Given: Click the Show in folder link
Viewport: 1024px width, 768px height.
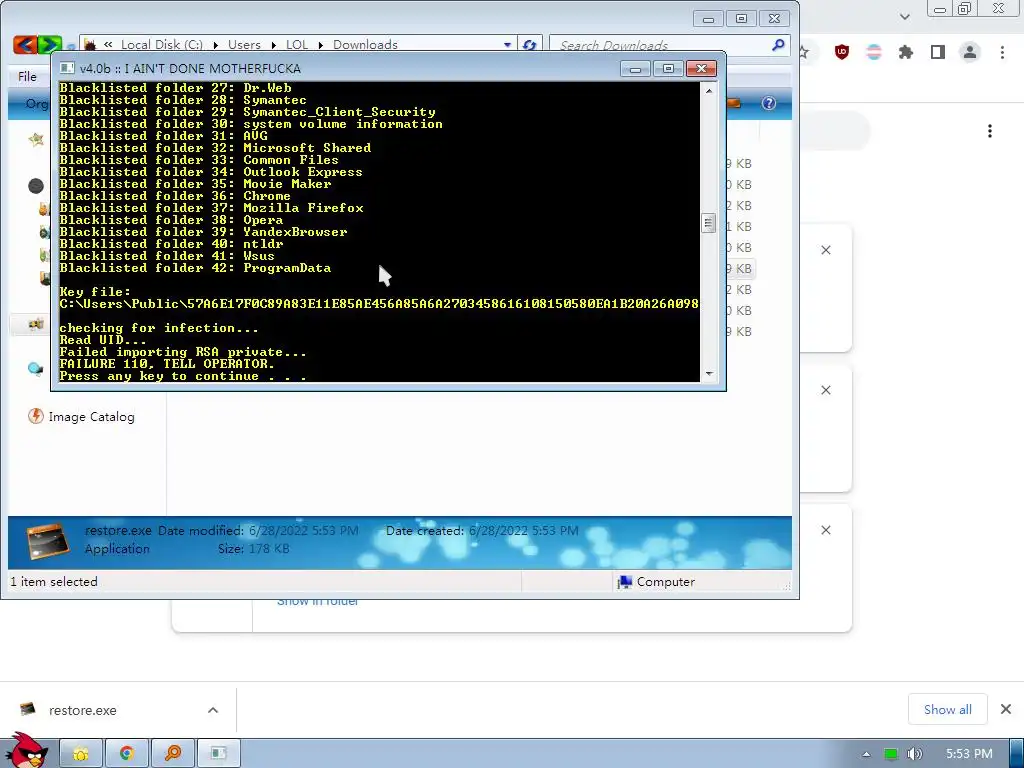Looking at the screenshot, I should point(317,603).
